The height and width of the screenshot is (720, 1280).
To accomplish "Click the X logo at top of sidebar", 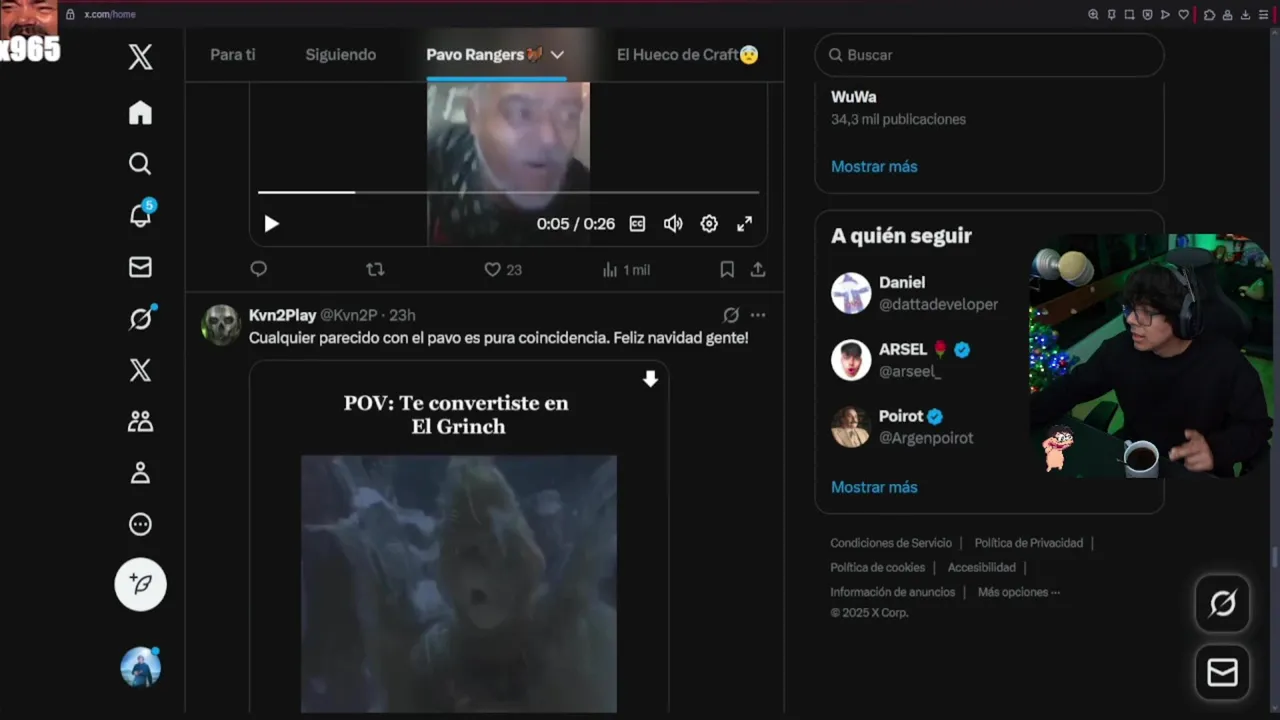I will (x=140, y=57).
